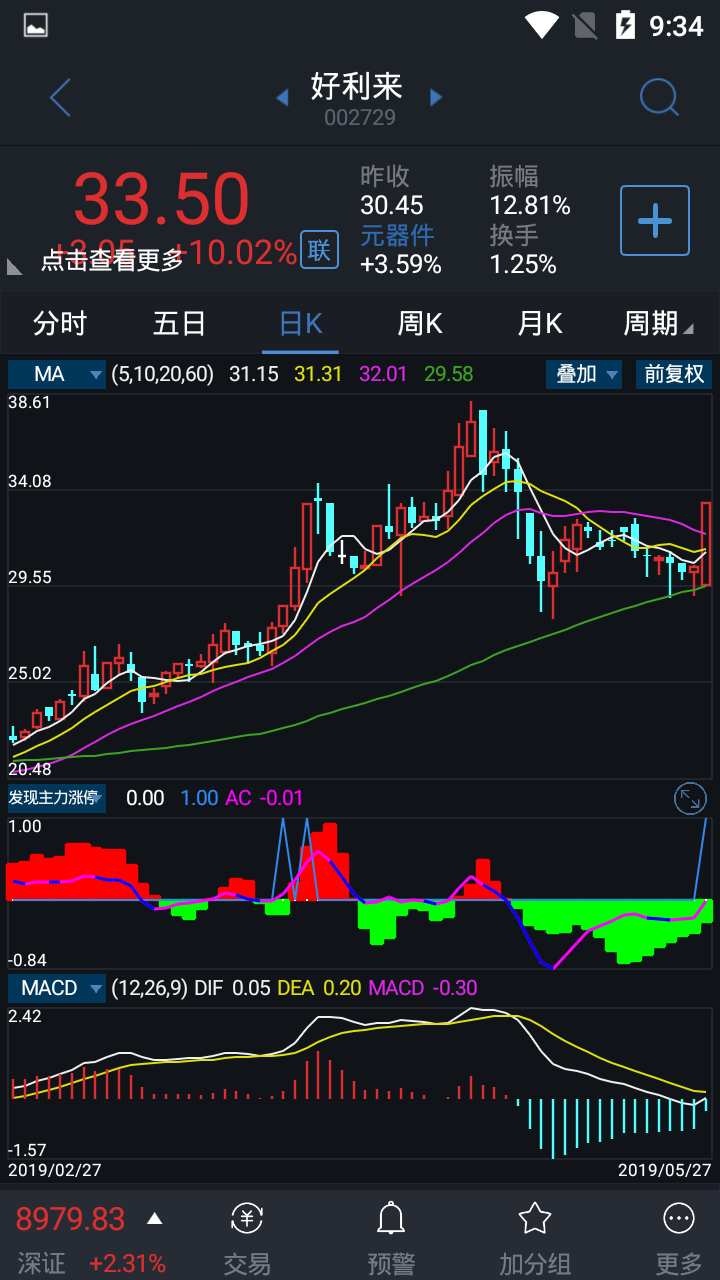Tap the no-SIM status icon
This screenshot has width=720, height=1280.
(x=583, y=25)
